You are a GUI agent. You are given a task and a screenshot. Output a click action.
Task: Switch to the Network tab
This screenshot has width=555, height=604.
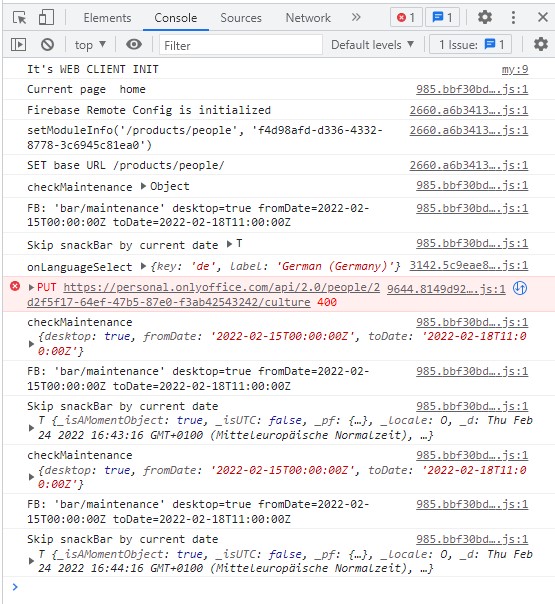coord(308,18)
